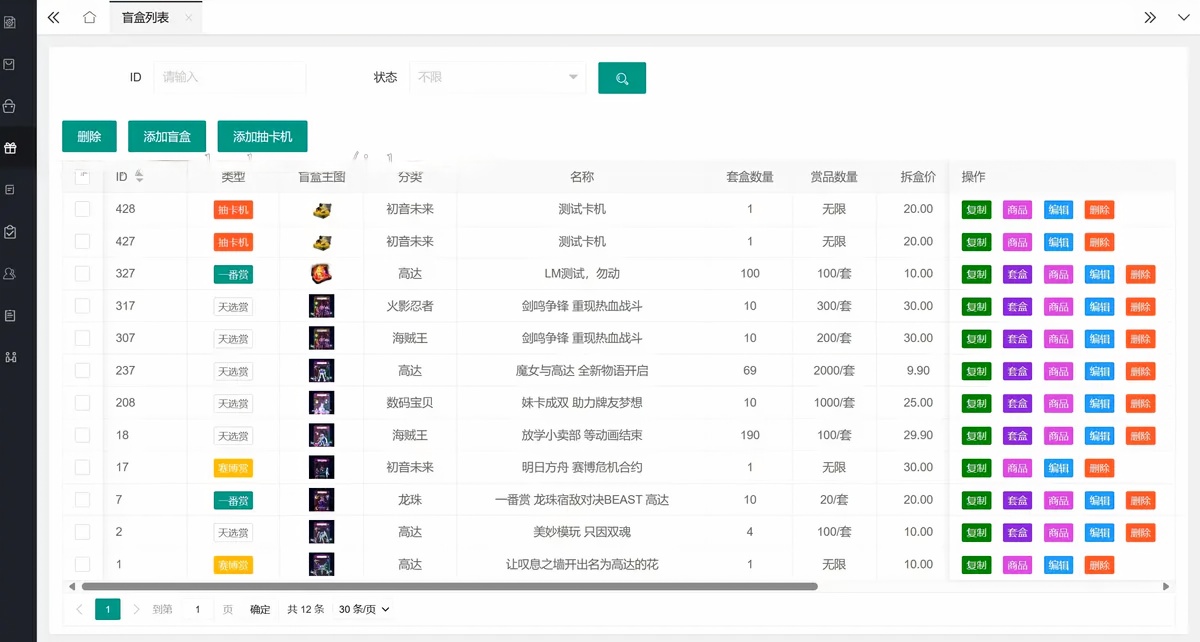Image resolution: width=1200 pixels, height=642 pixels.
Task: Open the gift box sidebar menu
Action: 10,148
